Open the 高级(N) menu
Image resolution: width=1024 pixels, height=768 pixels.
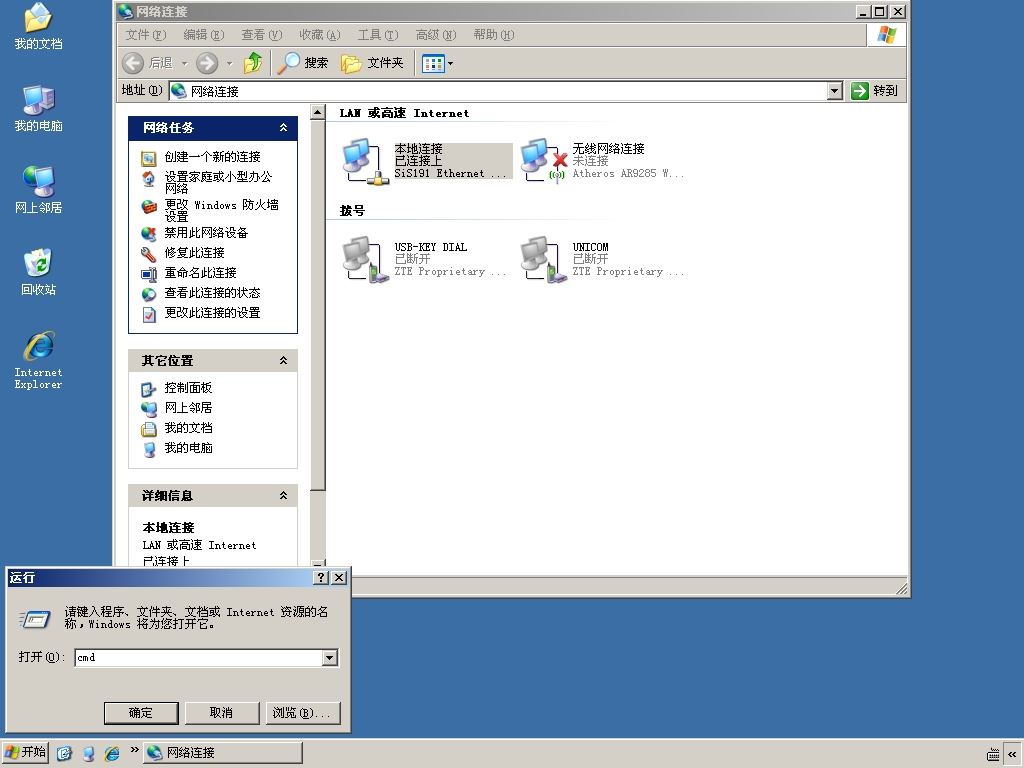[x=436, y=35]
